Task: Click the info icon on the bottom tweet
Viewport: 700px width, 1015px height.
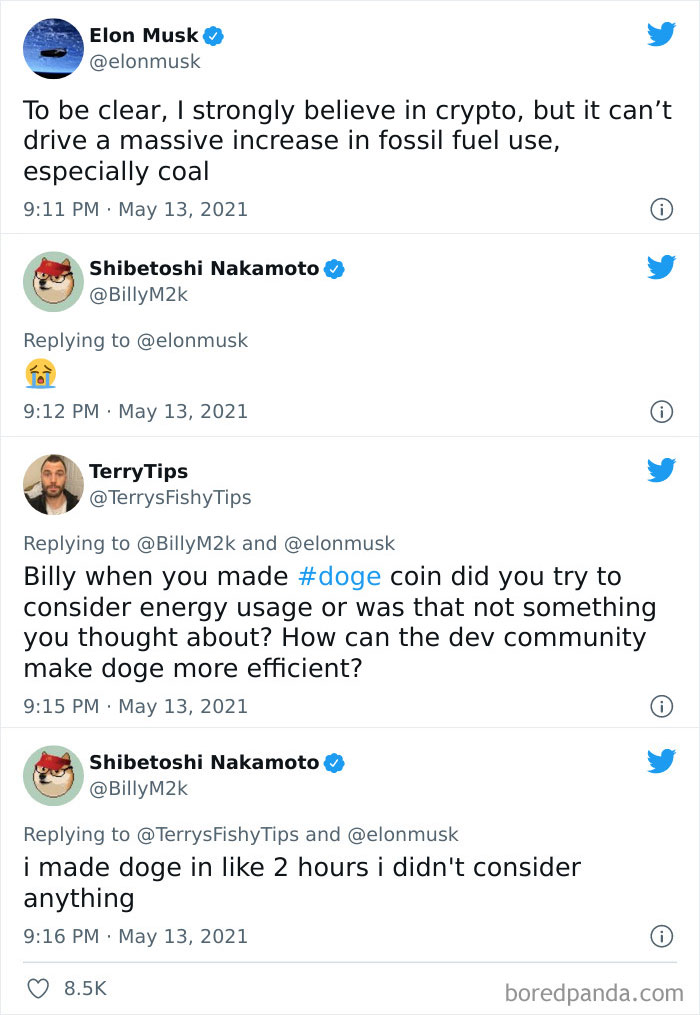Action: [x=662, y=936]
